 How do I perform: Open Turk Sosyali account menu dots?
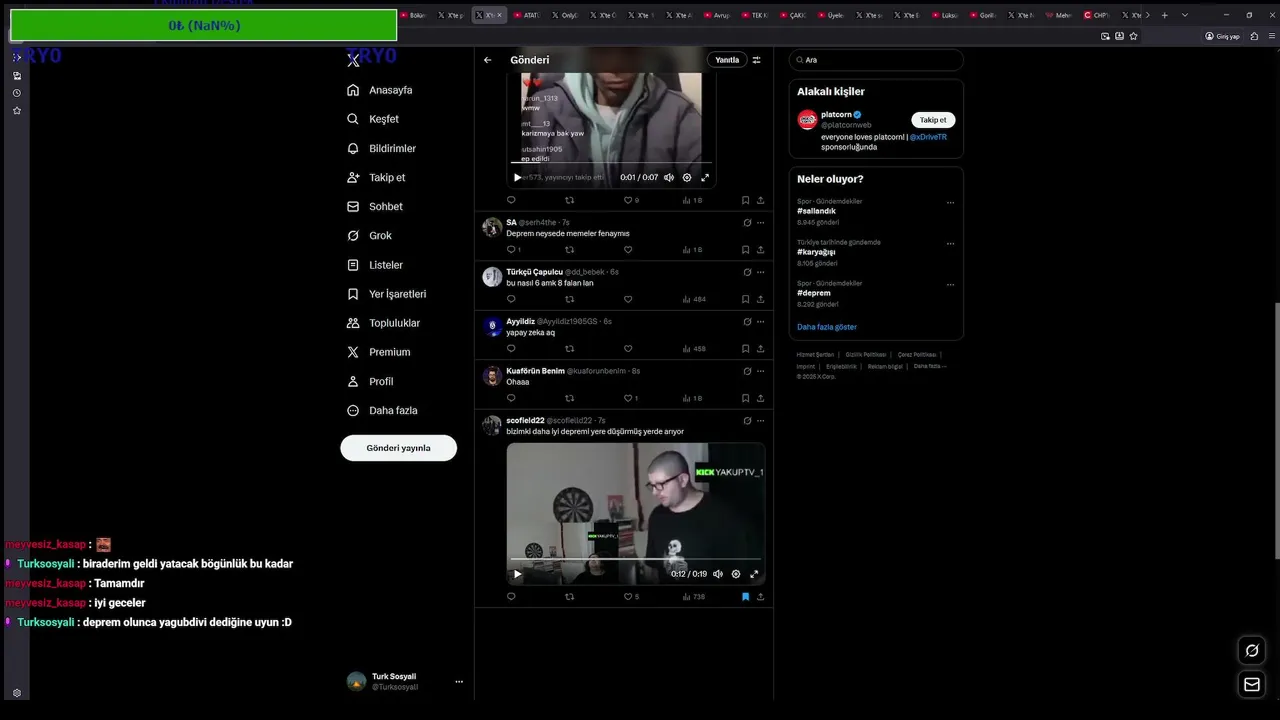coord(459,682)
